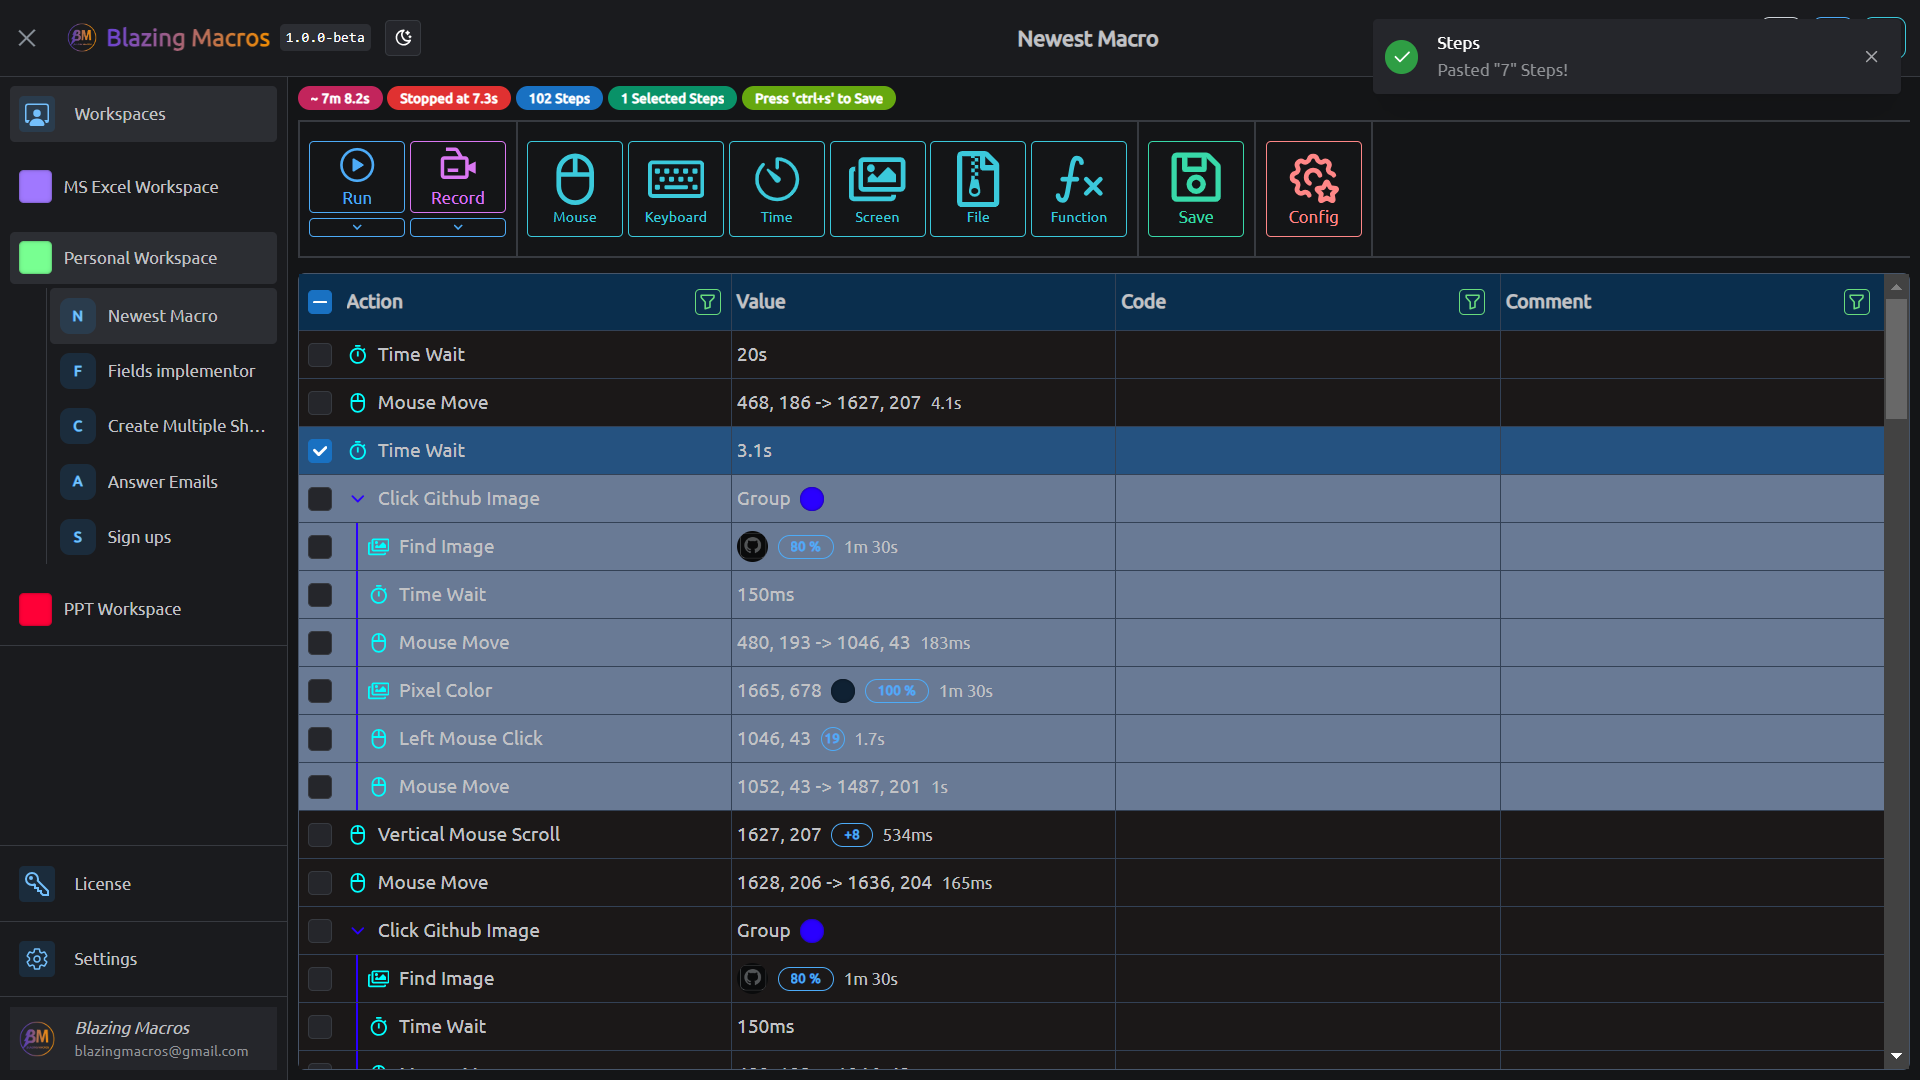Screen dimensions: 1920x1080
Task: Click the 100 % badge on Pixel Color row
Action: (x=896, y=691)
